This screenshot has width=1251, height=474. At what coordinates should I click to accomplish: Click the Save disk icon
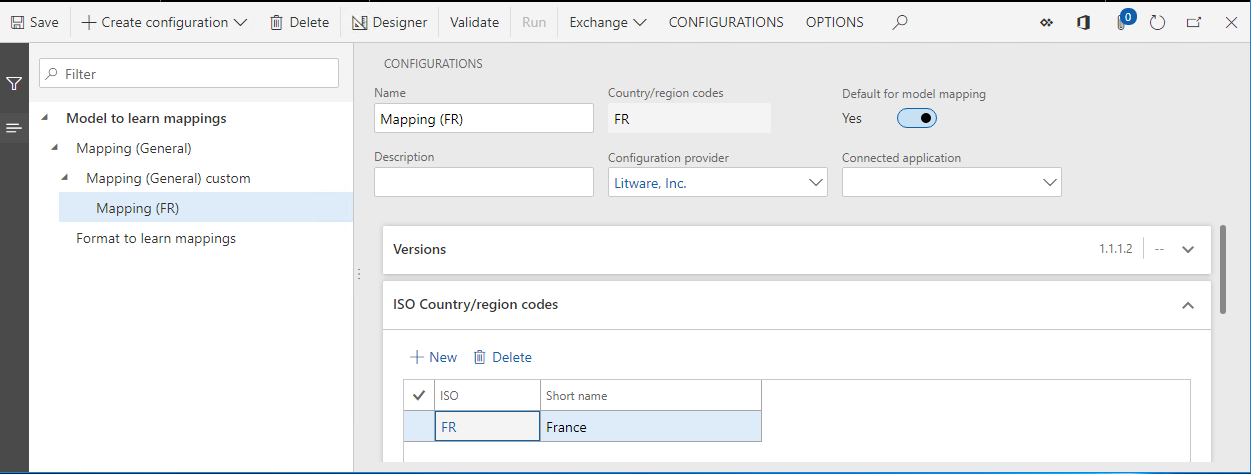pos(17,22)
